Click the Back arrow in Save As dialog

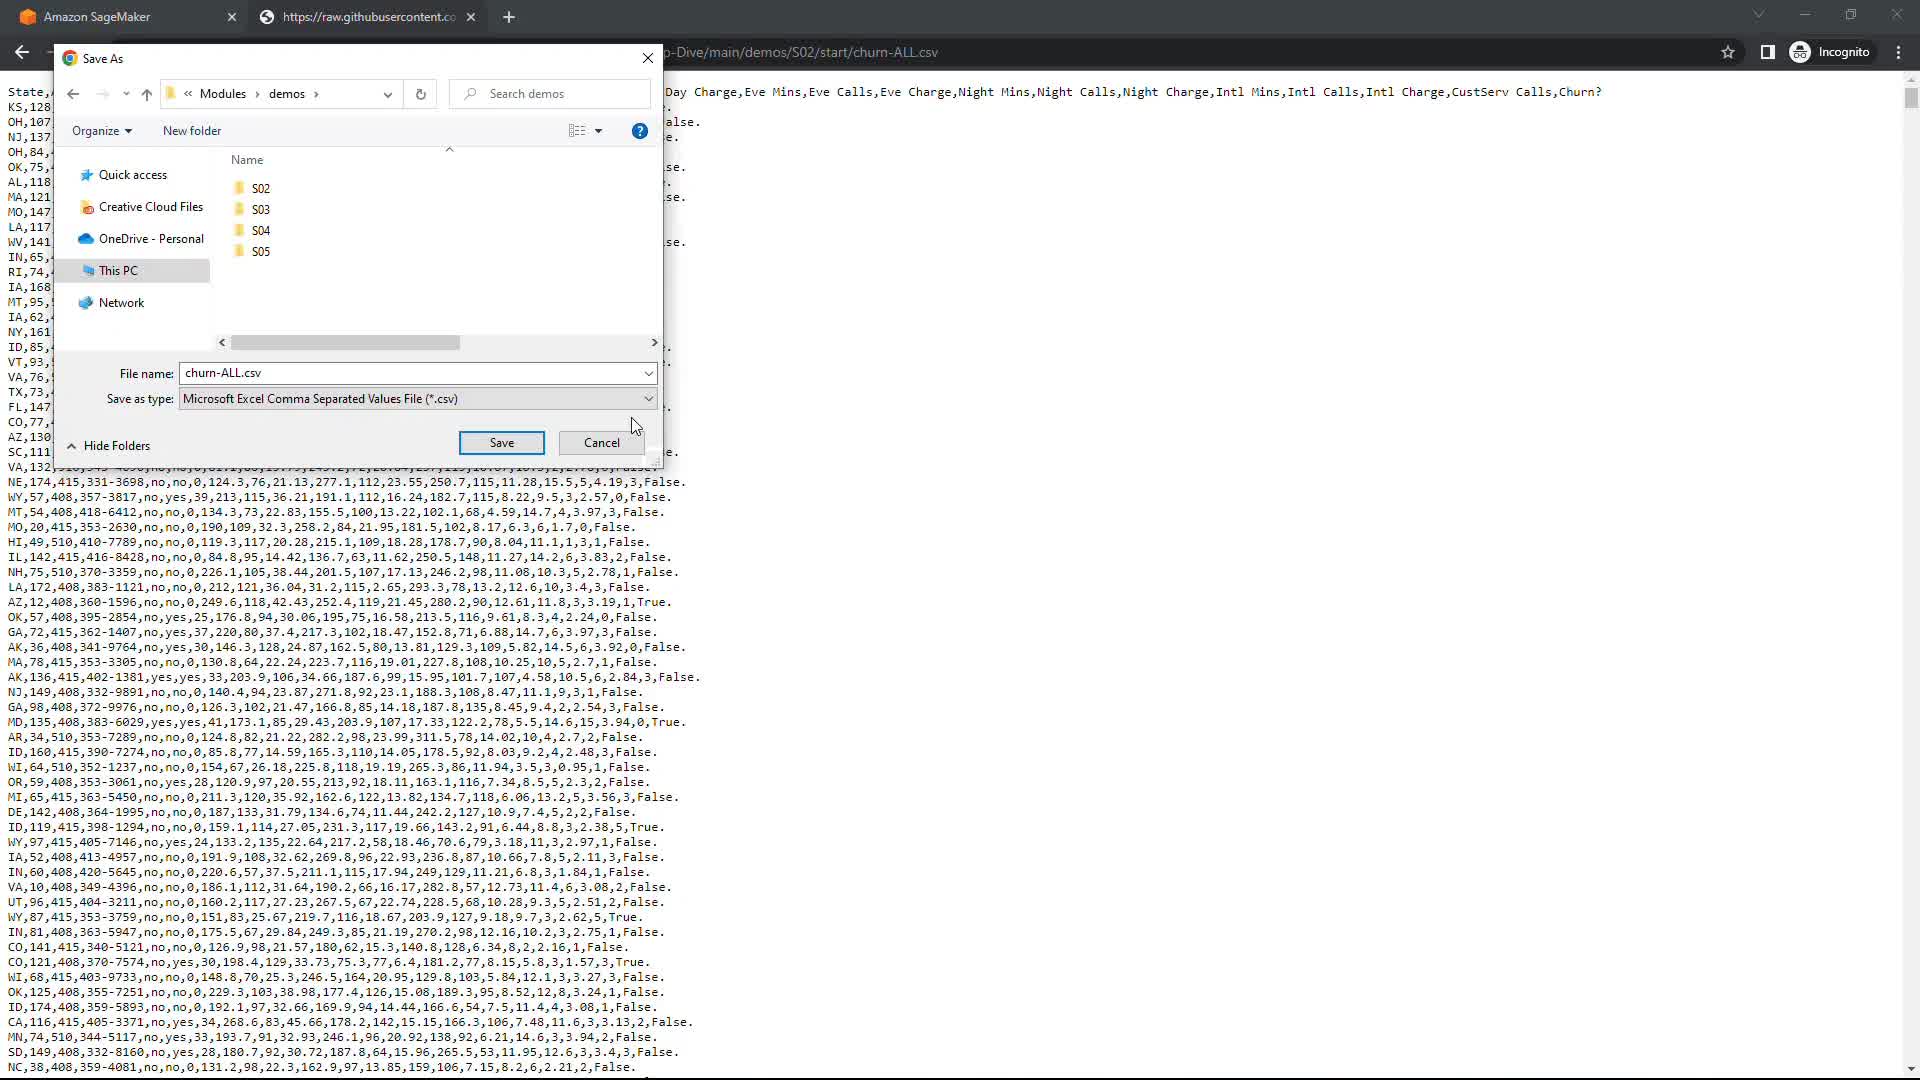click(x=73, y=94)
